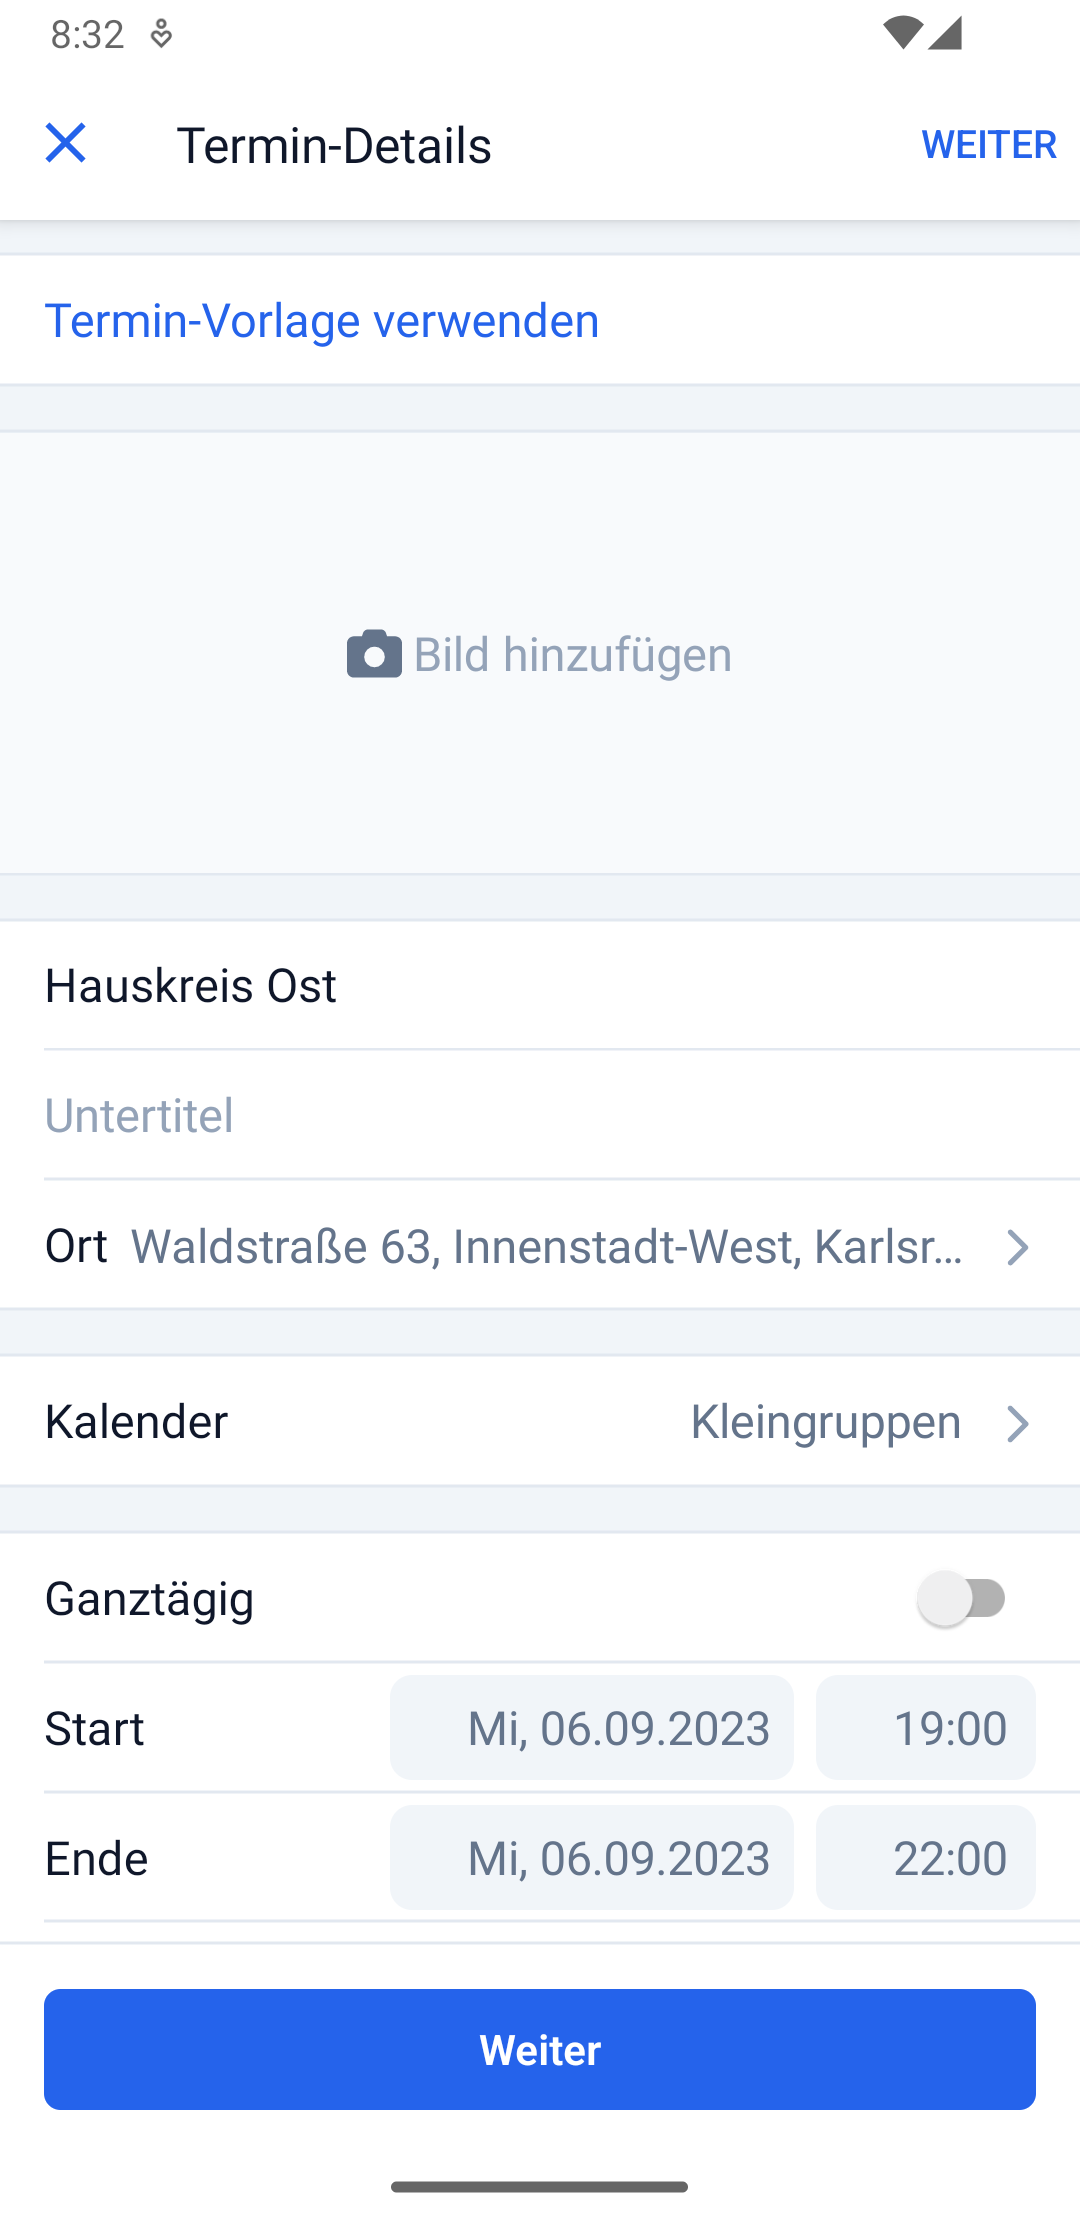
Task: Close the Termin-Details screen with the X icon
Action: tap(66, 143)
